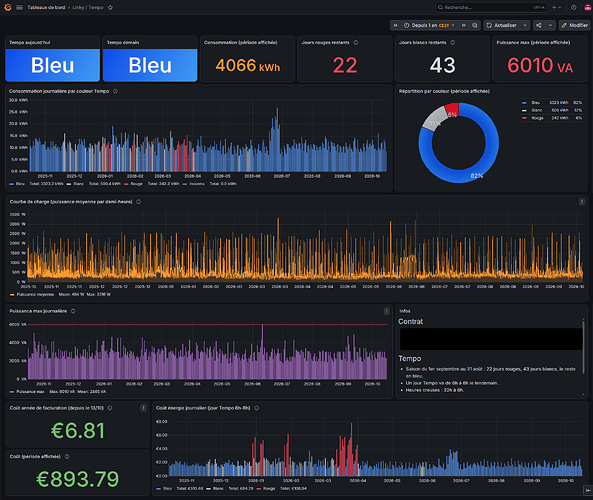The height and width of the screenshot is (500, 593).
Task: Shift time range forward
Action: [463, 25]
